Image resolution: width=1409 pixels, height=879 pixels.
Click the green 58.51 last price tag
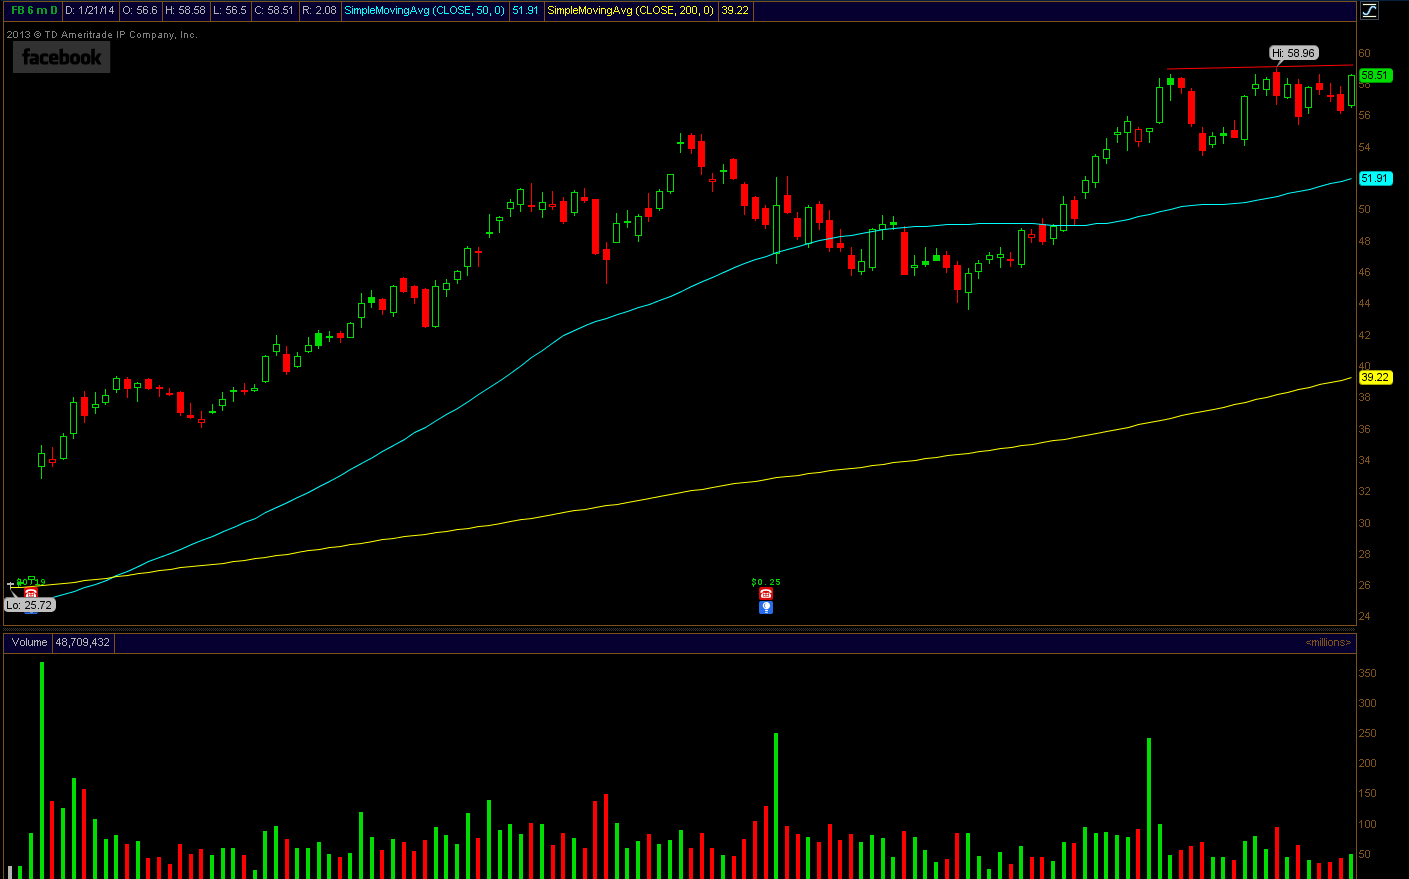pyautogui.click(x=1375, y=75)
